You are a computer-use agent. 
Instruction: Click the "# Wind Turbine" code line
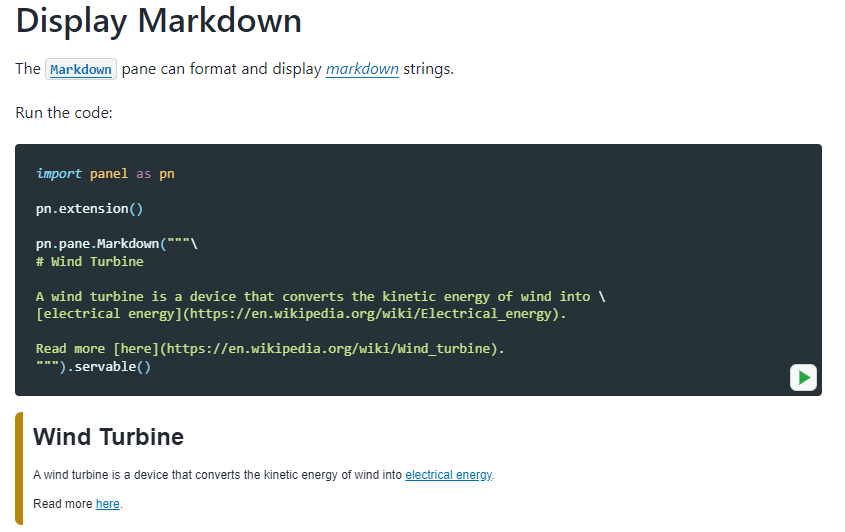click(89, 261)
